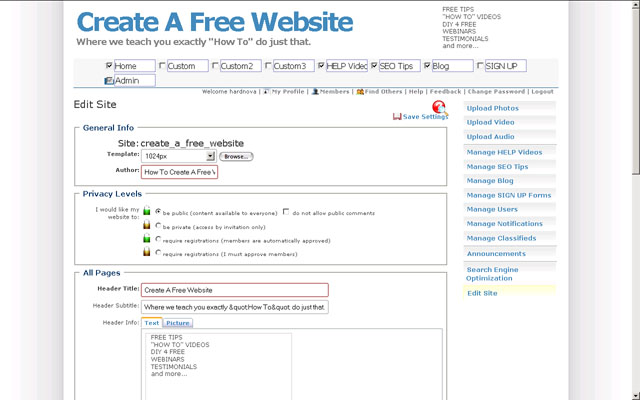
Task: Click the Save Settings floppy disk icon
Action: 397,117
